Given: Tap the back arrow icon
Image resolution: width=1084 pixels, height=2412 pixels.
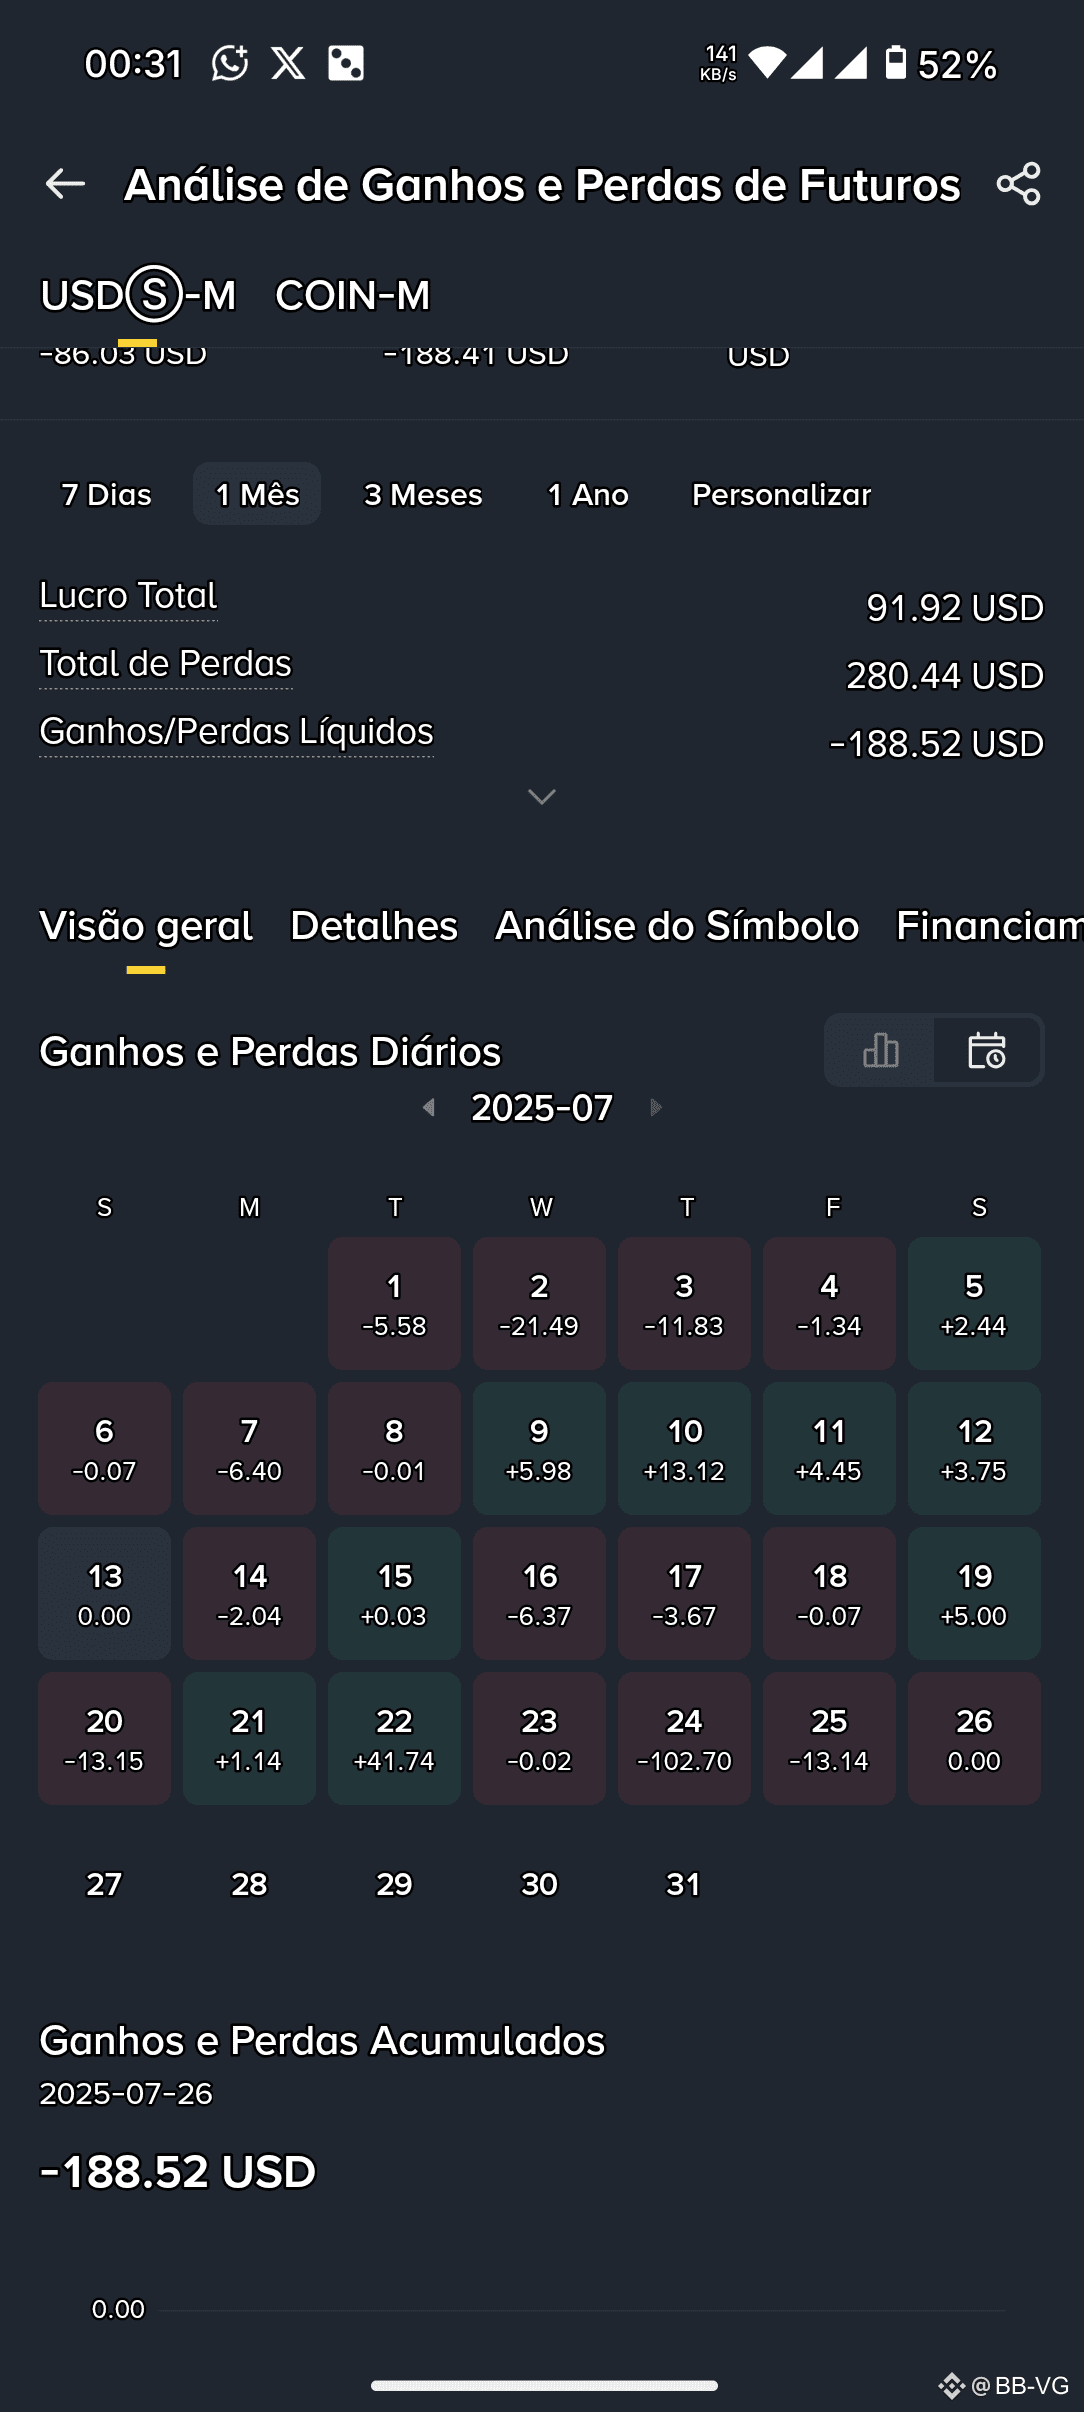Looking at the screenshot, I should point(65,184).
